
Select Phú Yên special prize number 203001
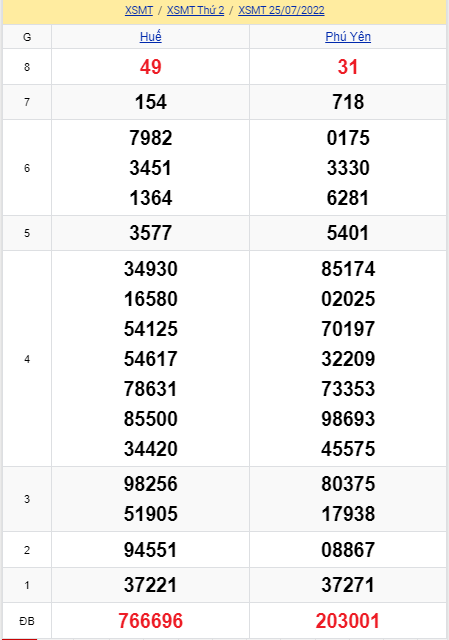click(348, 621)
